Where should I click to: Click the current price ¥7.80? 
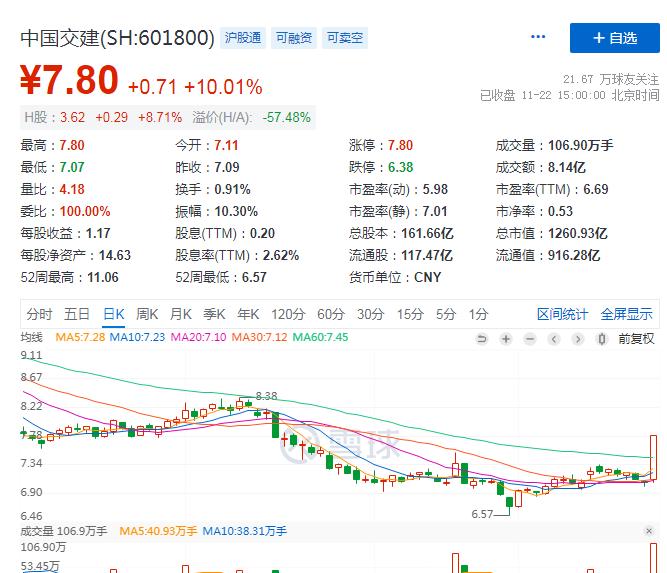click(x=69, y=80)
